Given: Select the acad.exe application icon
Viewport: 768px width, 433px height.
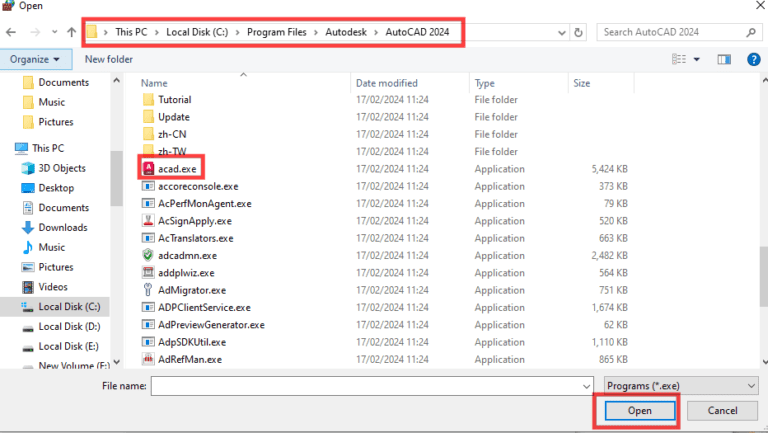Looking at the screenshot, I should 148,168.
